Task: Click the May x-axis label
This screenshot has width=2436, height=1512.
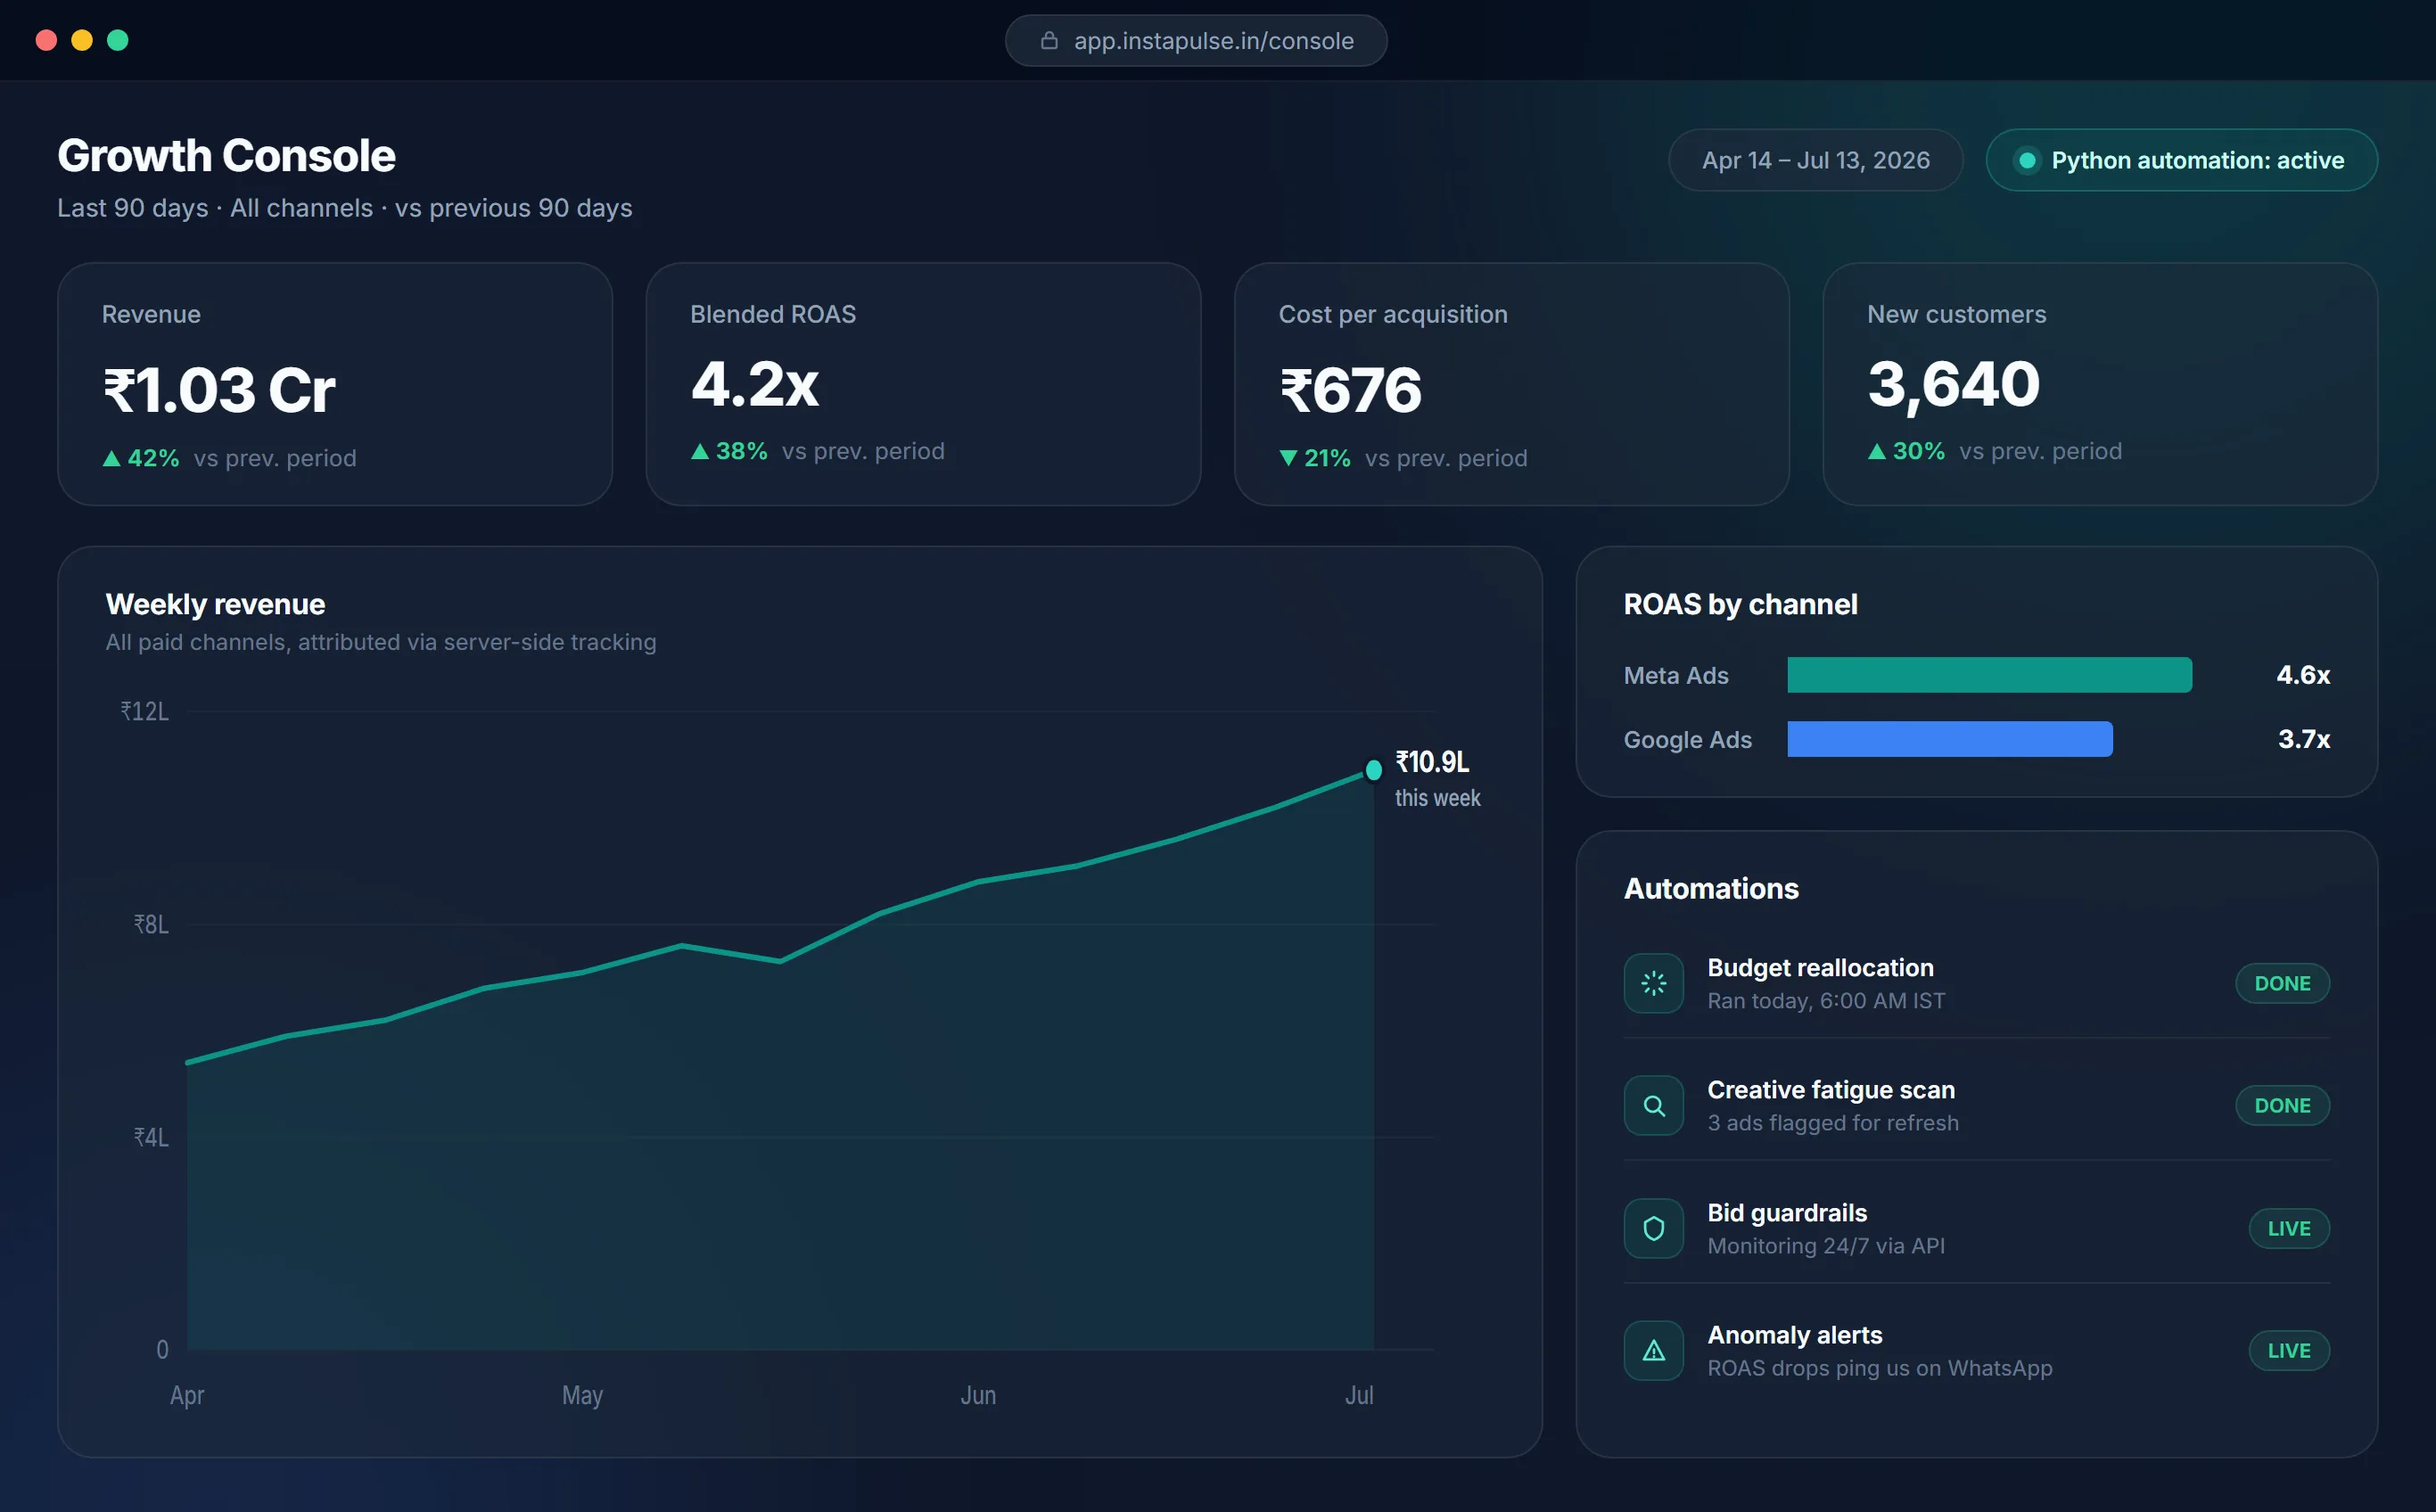Action: click(582, 1395)
